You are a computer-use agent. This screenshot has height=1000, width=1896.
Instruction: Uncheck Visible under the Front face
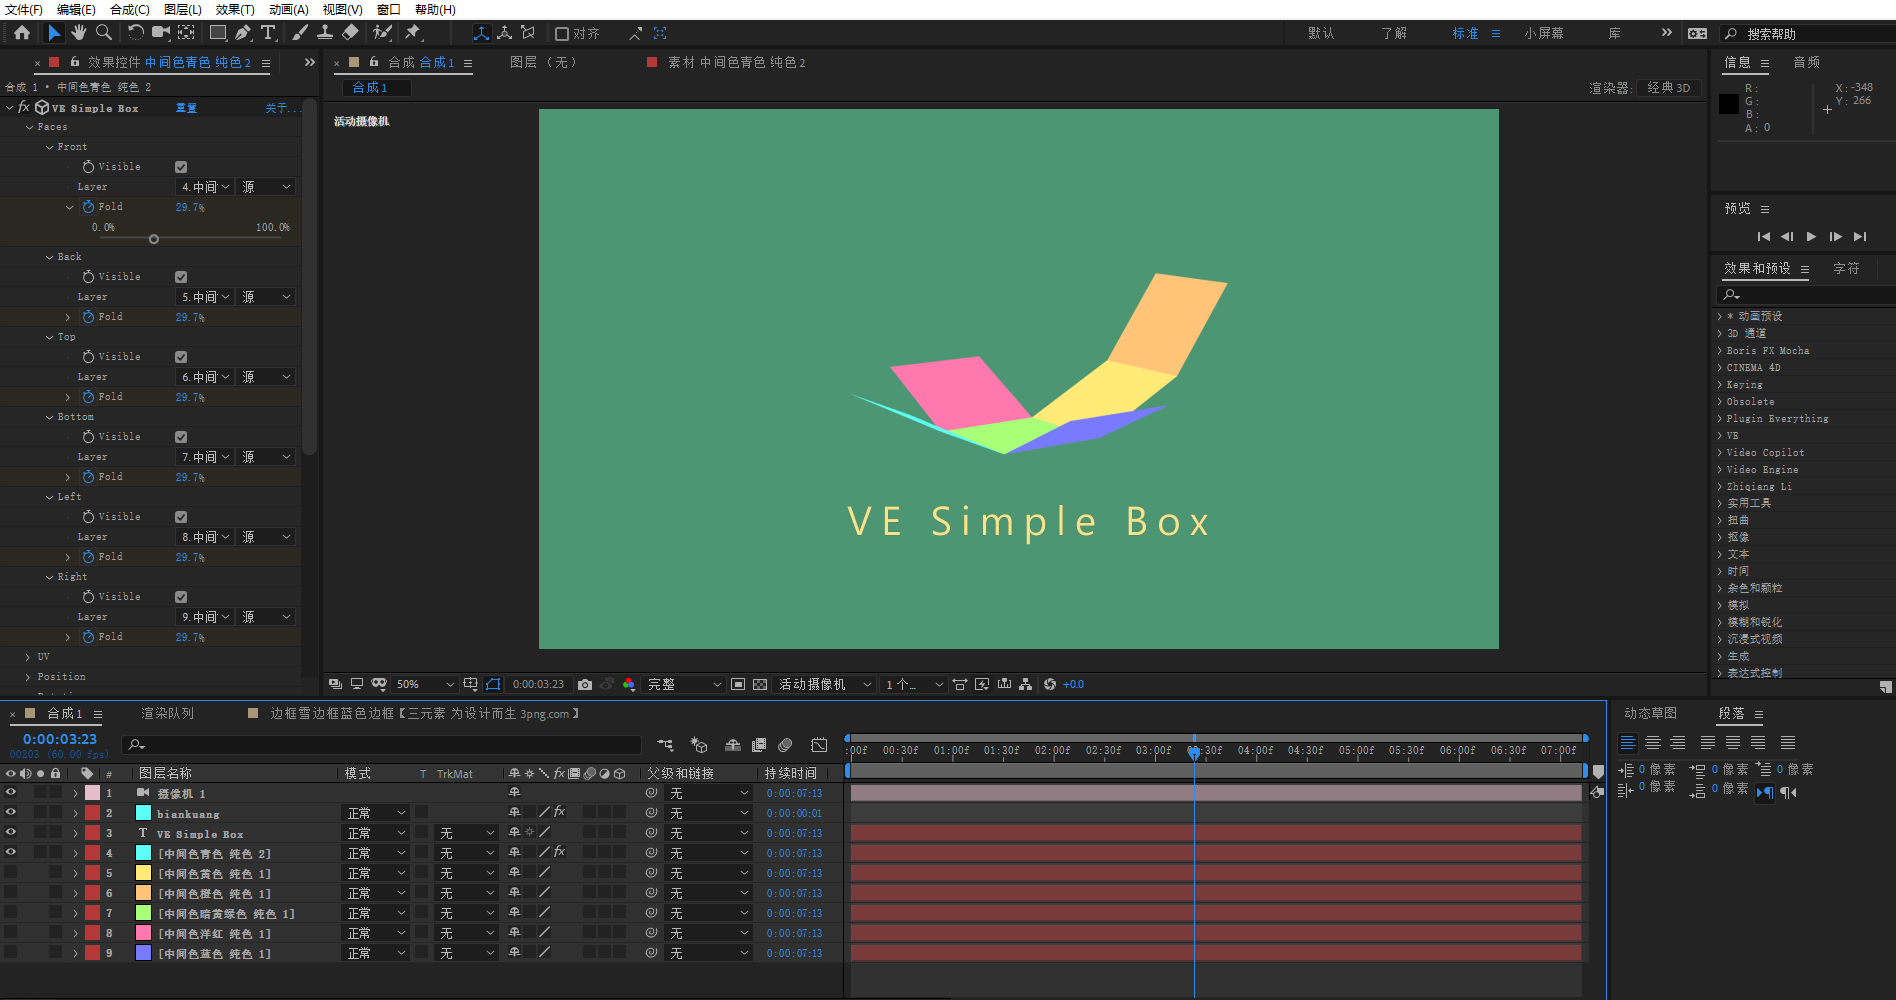pyautogui.click(x=180, y=166)
